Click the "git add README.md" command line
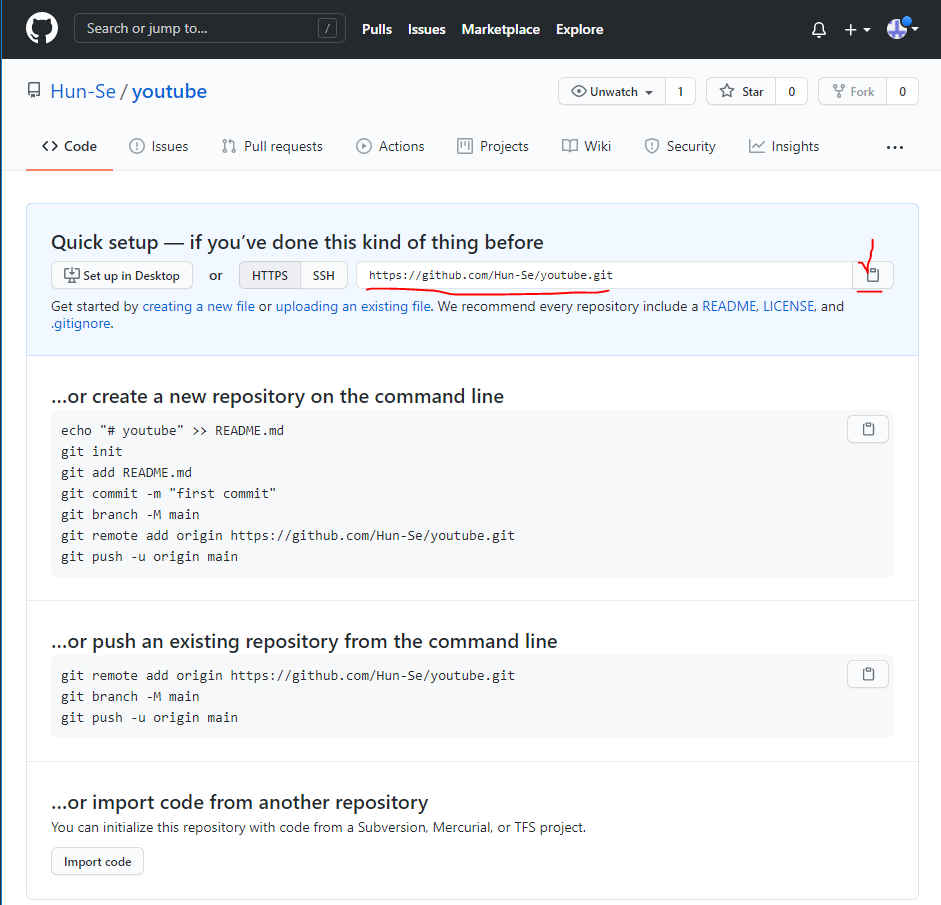 [x=127, y=472]
